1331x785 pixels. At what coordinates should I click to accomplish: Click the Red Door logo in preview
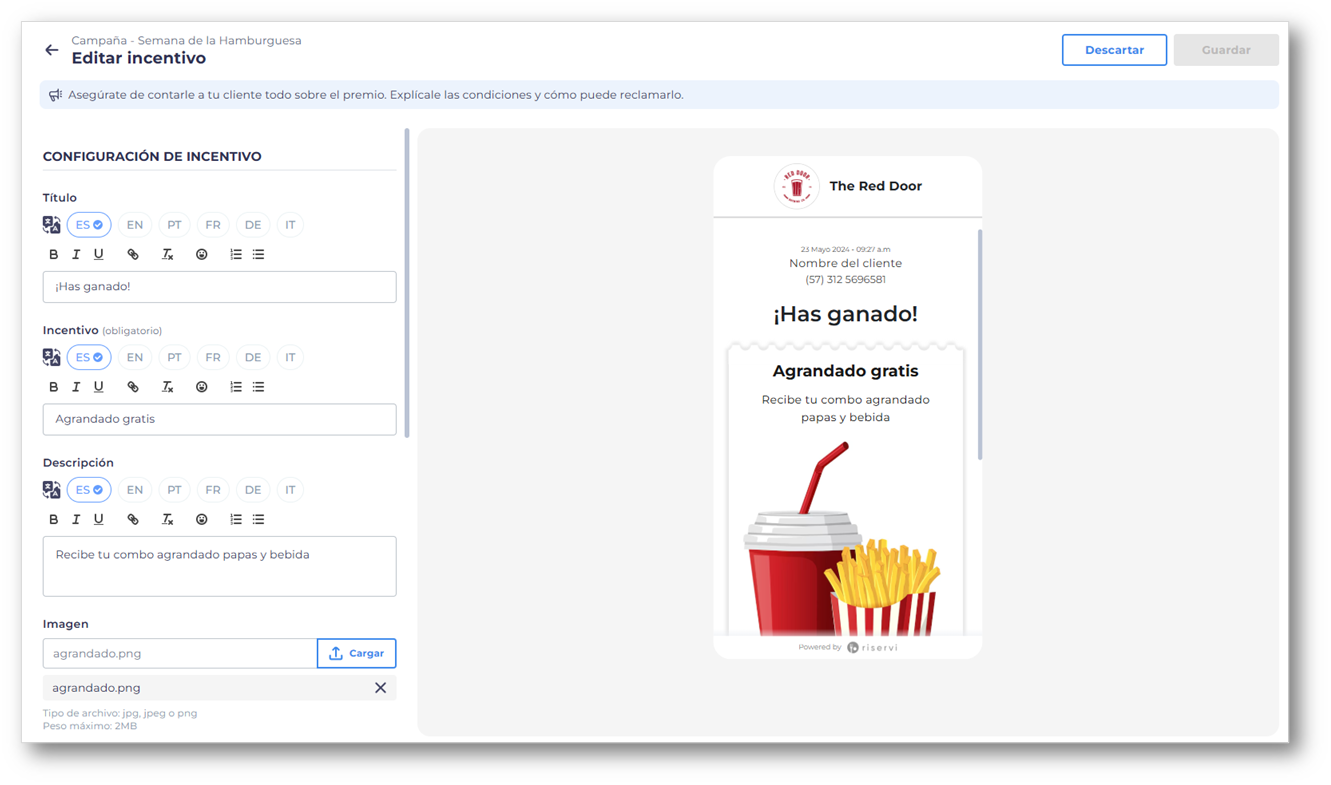point(797,186)
